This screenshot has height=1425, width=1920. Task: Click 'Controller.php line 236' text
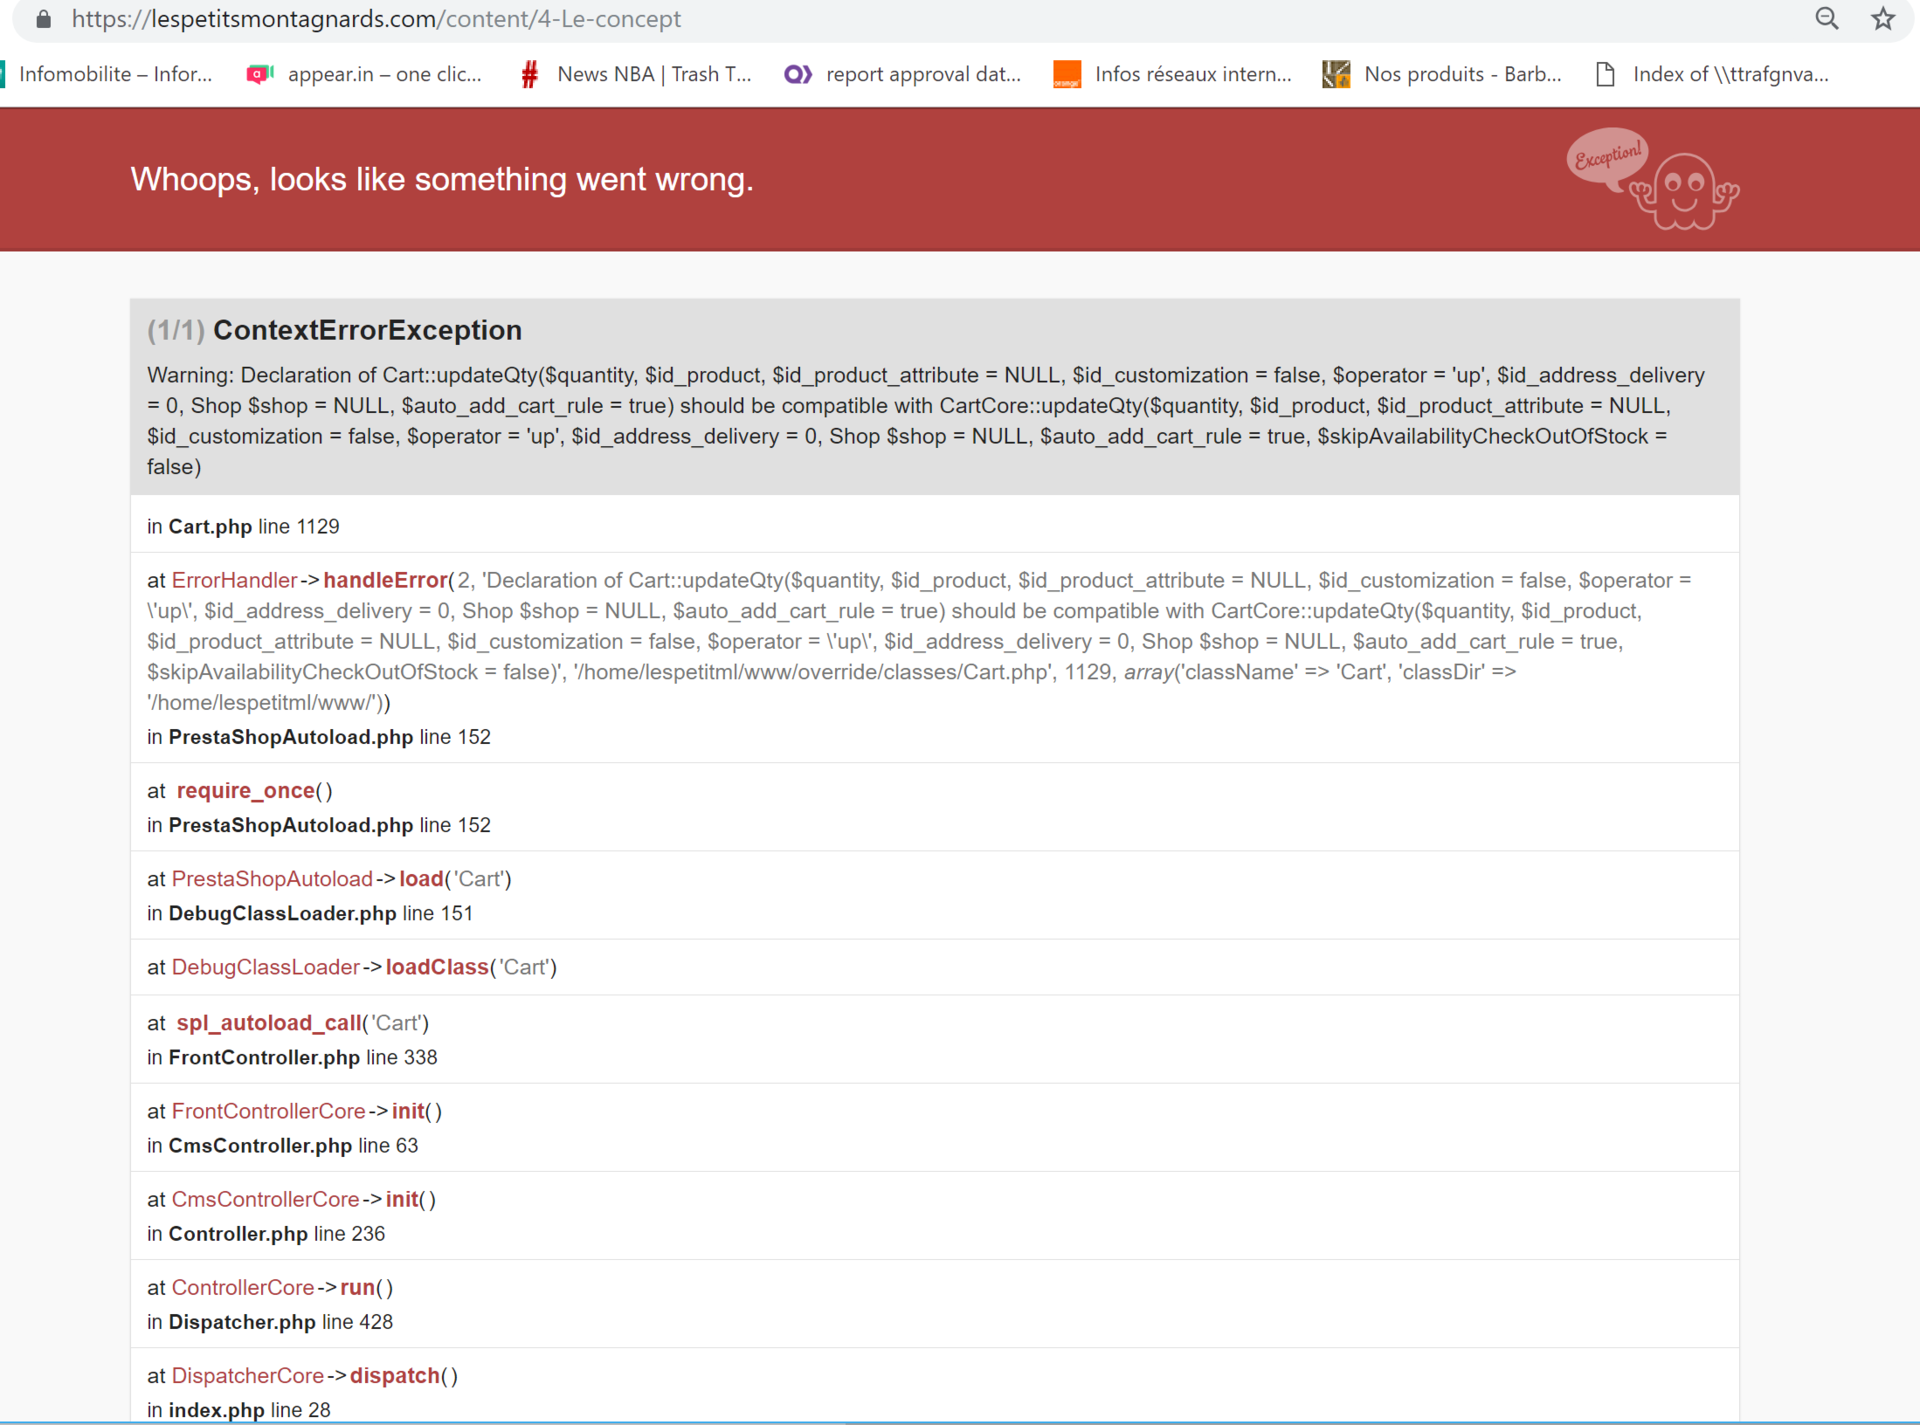(x=277, y=1234)
